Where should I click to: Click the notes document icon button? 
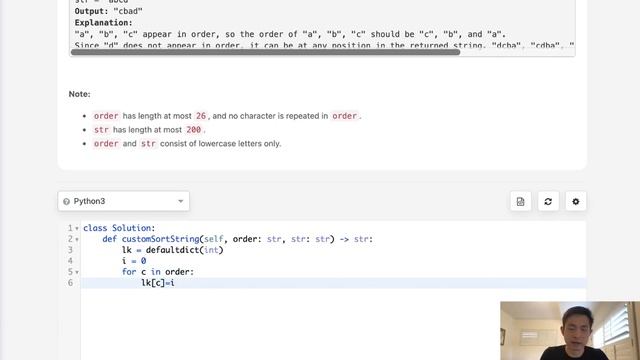click(520, 201)
